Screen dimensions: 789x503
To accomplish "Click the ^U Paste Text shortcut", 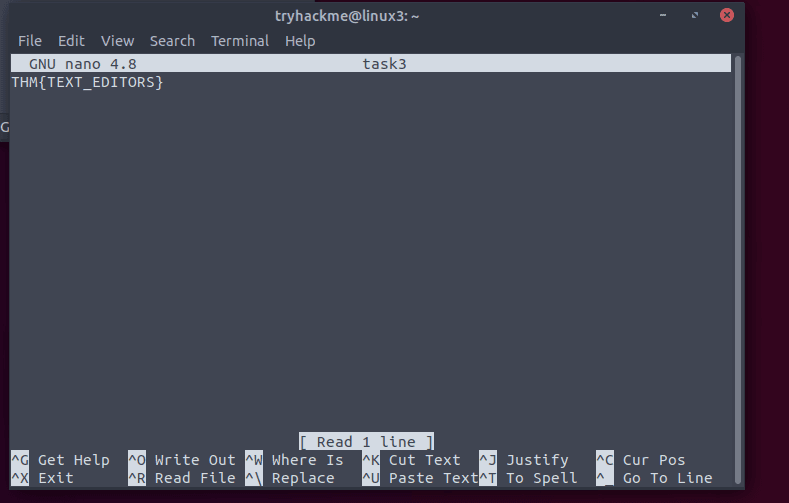I will (420, 478).
